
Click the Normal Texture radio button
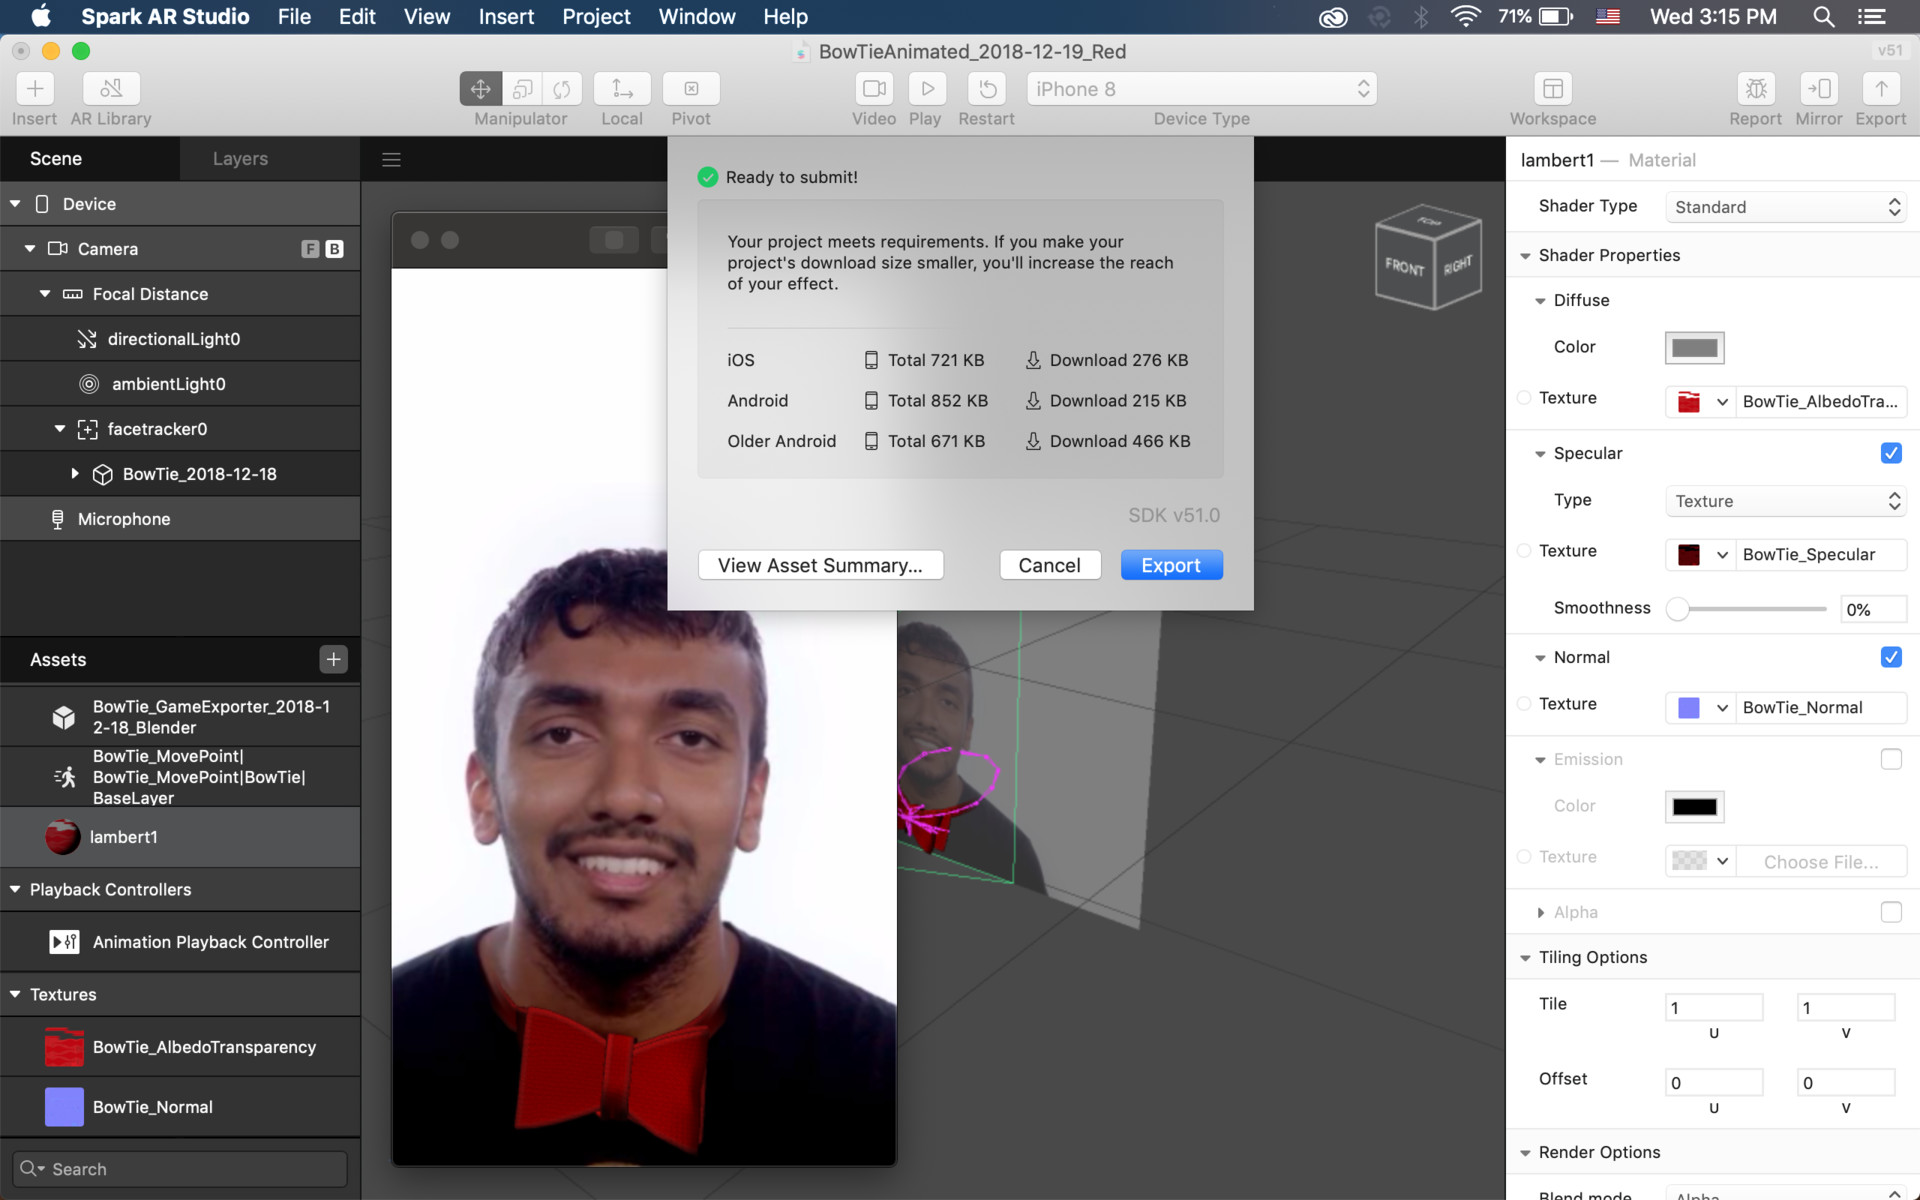[x=1524, y=704]
